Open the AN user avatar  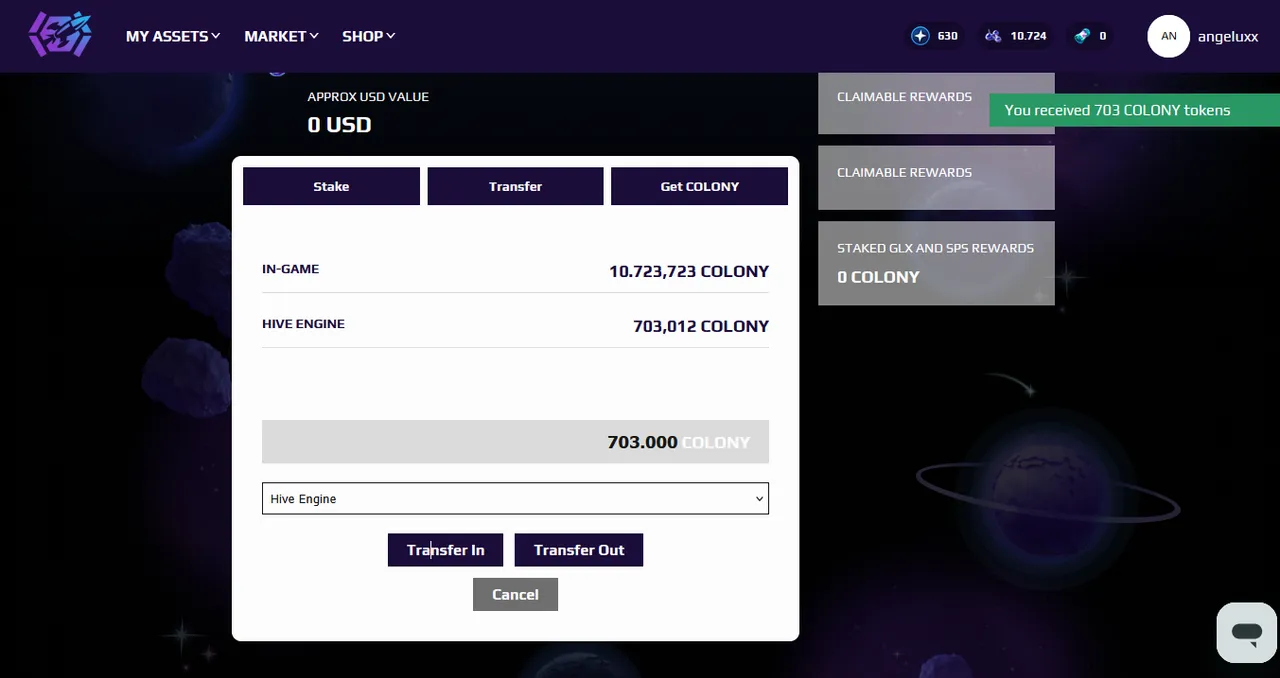(x=1168, y=36)
